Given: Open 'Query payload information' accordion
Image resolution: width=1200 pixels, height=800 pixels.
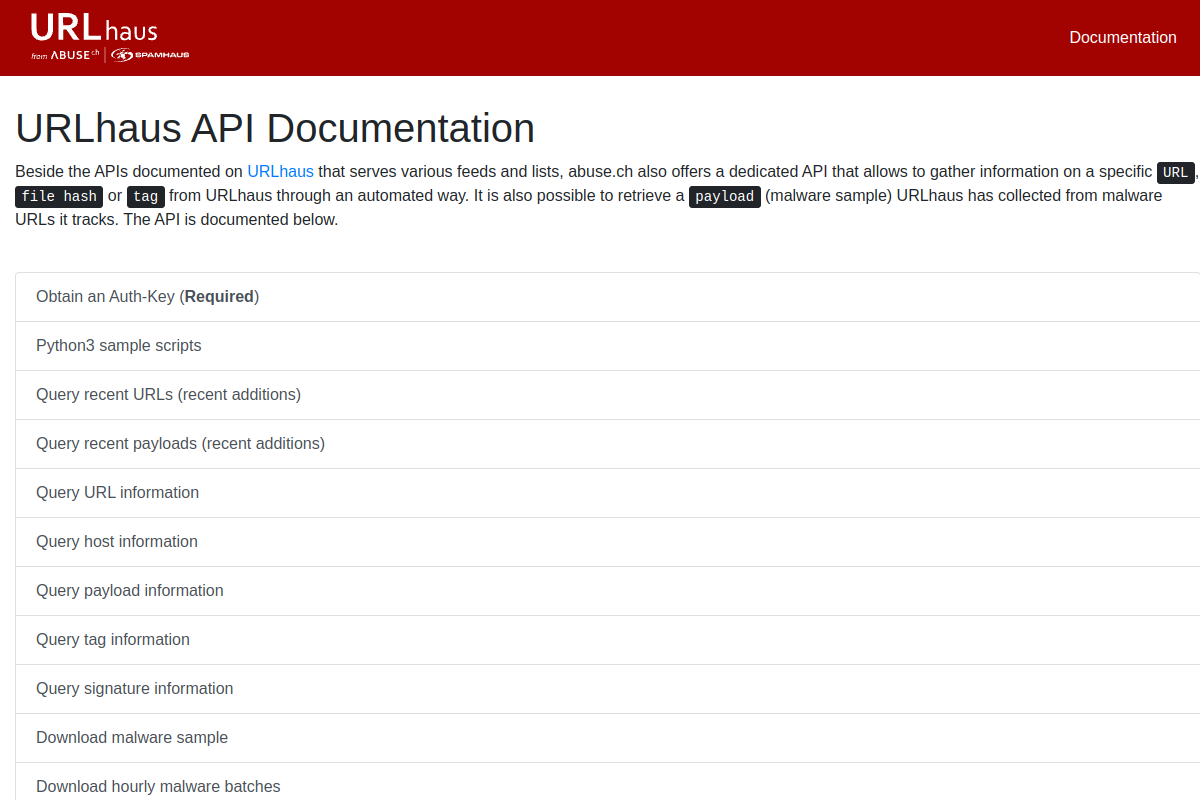Looking at the screenshot, I should tap(608, 591).
